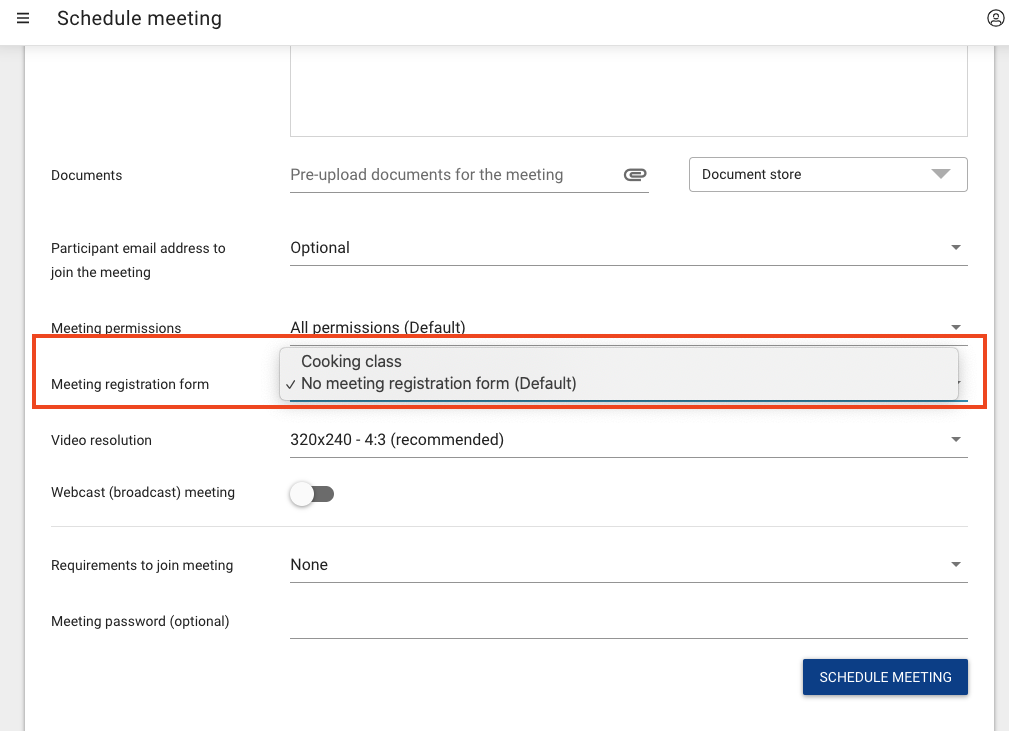Click the SCHEDULE MEETING button

pos(885,677)
